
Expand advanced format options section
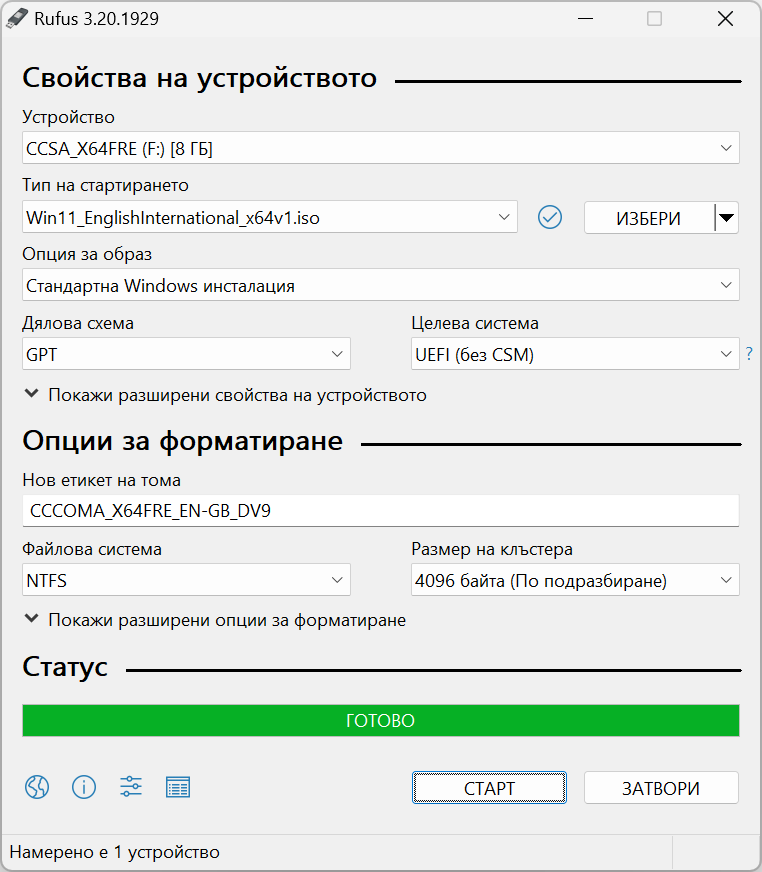click(x=215, y=620)
